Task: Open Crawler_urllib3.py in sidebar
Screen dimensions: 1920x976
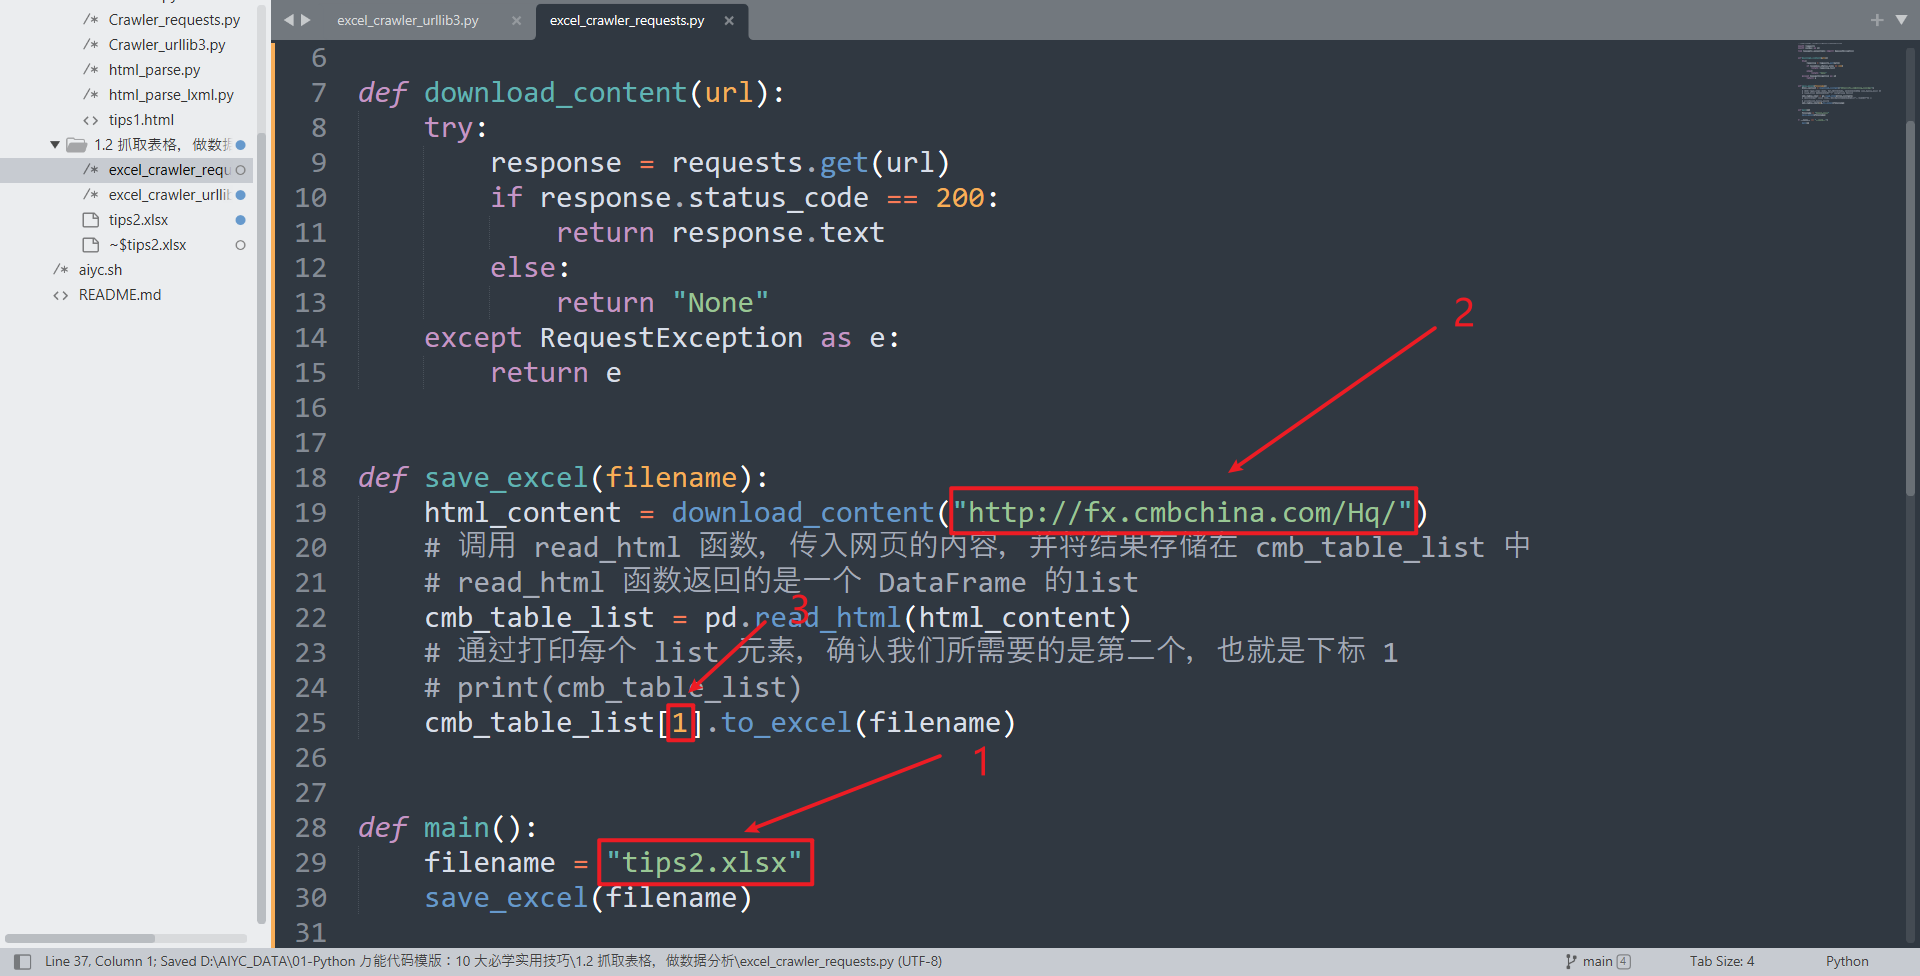Action: 167,45
